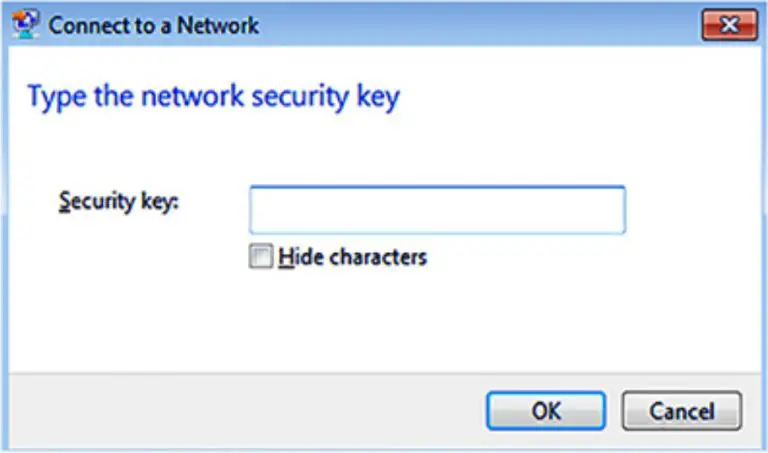Close the Connect to a Network dialog
This screenshot has height=453, width=768.
pyautogui.click(x=729, y=24)
